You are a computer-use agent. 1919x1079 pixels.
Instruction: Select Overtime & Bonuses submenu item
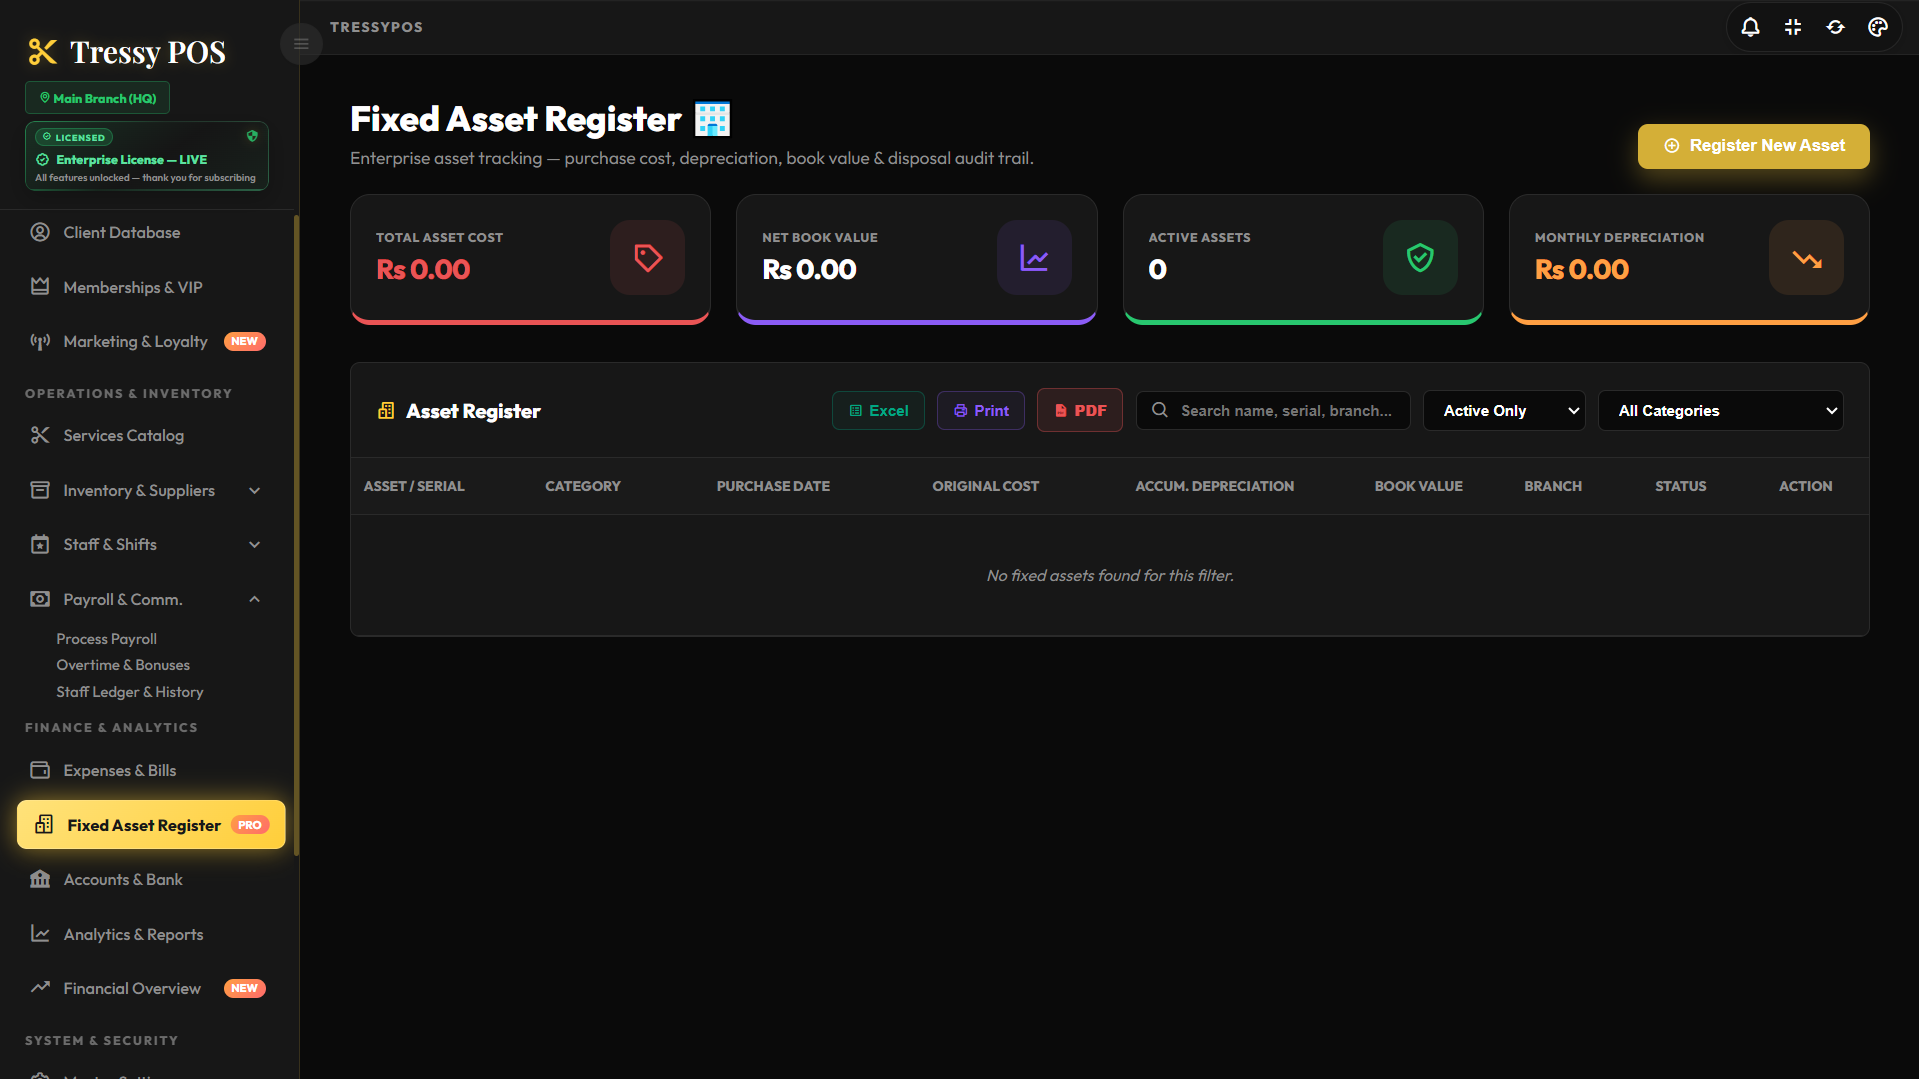tap(123, 665)
